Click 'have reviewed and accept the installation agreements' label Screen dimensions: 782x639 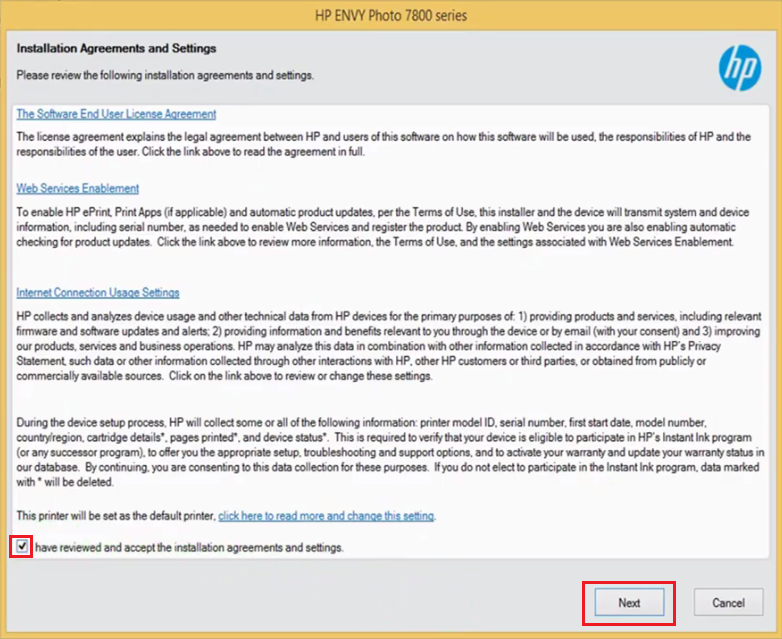point(189,547)
